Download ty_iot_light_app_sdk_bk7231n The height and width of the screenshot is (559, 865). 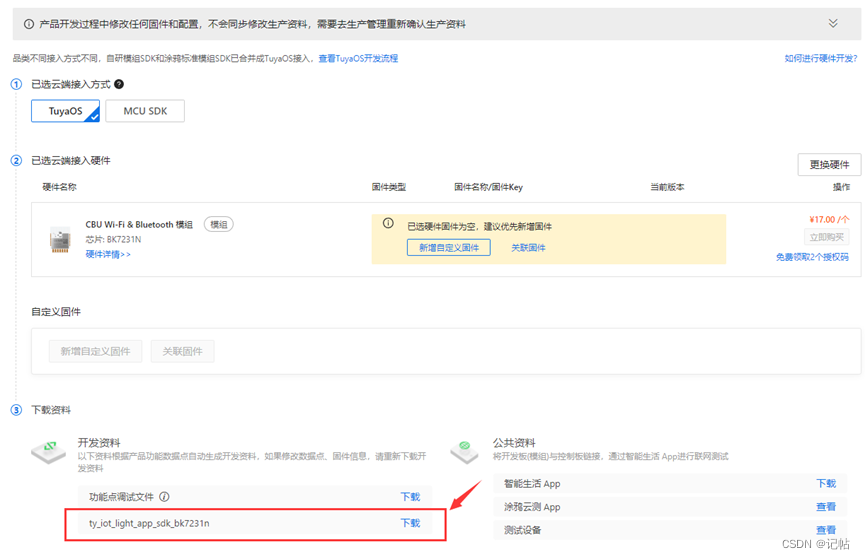[410, 523]
